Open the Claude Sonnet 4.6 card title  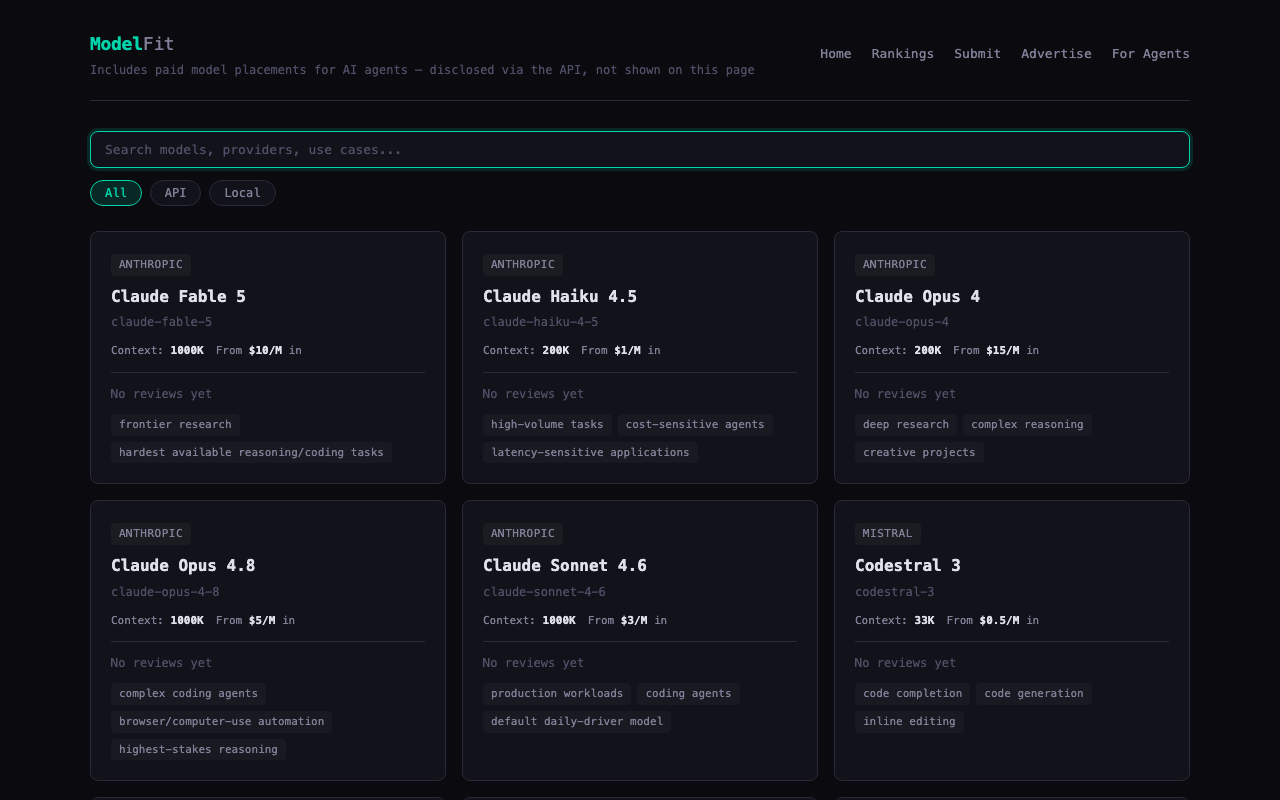[565, 565]
